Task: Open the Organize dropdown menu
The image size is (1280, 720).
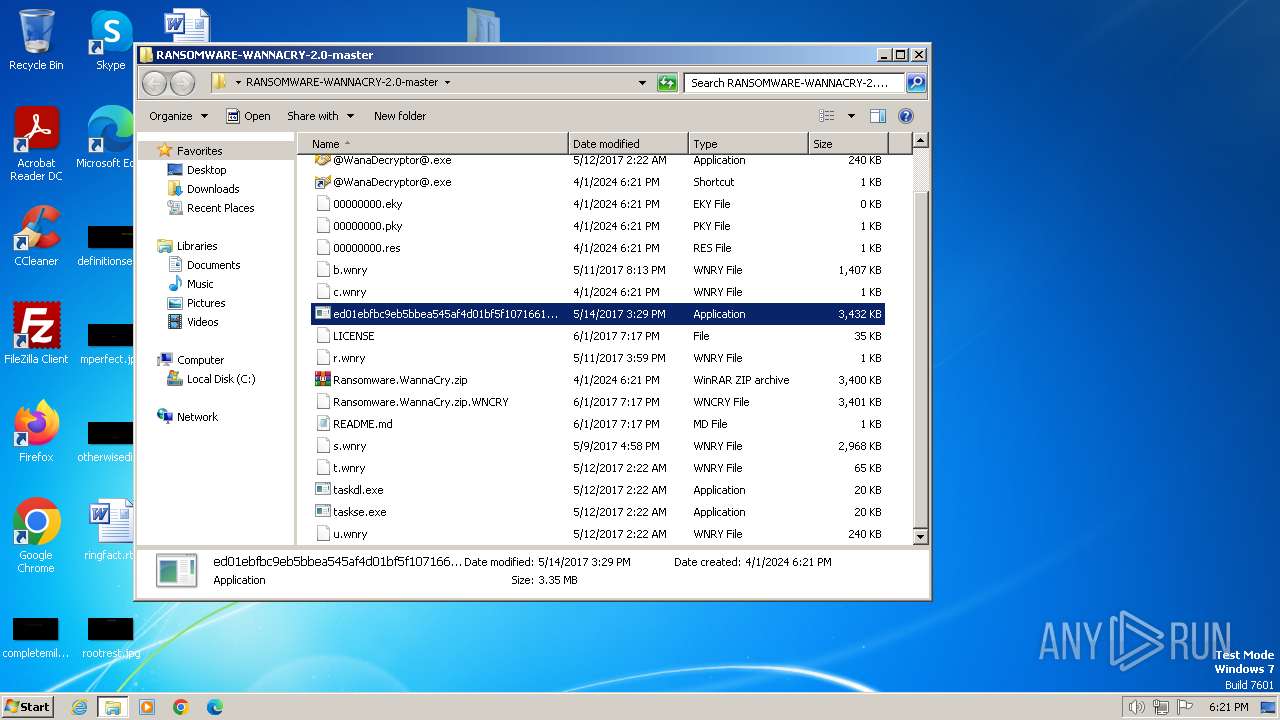Action: 178,116
